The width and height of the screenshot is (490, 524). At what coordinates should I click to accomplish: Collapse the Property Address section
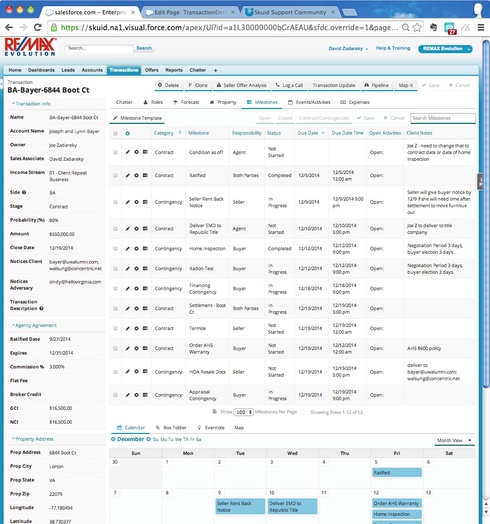[x=33, y=439]
